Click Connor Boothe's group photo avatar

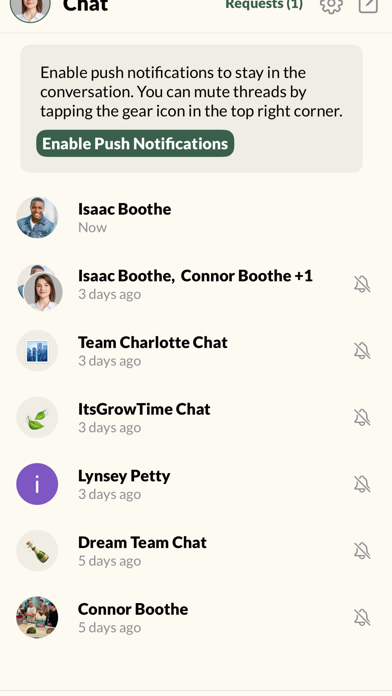[x=37, y=617]
